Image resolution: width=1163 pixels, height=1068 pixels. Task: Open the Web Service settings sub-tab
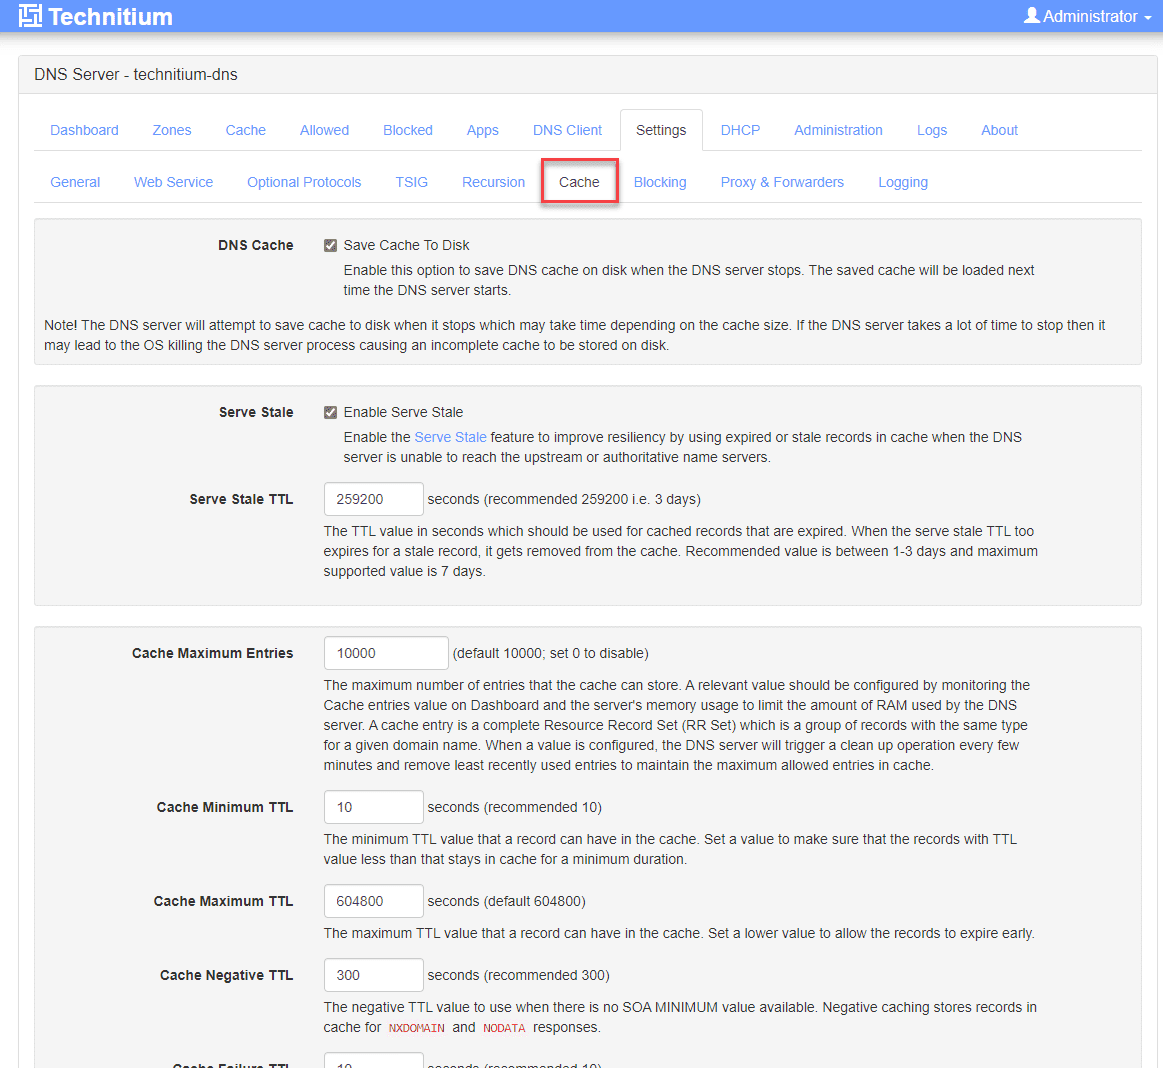(174, 182)
